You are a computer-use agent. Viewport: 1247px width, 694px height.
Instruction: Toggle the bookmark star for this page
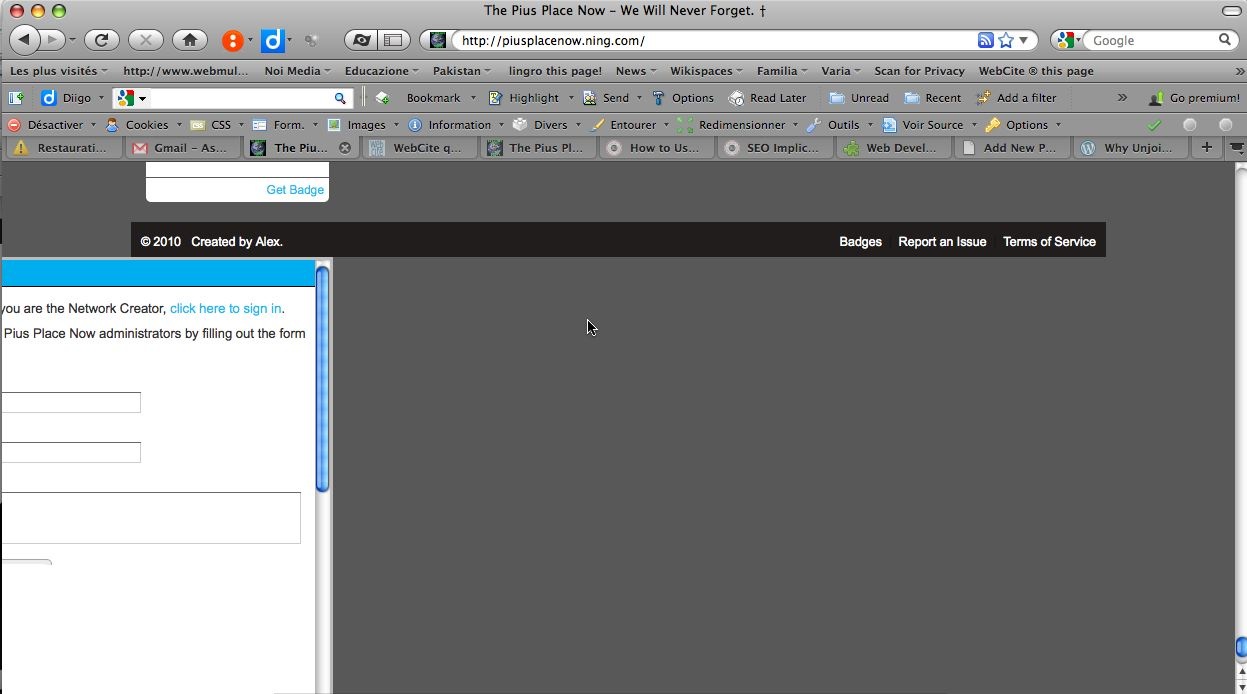1006,40
